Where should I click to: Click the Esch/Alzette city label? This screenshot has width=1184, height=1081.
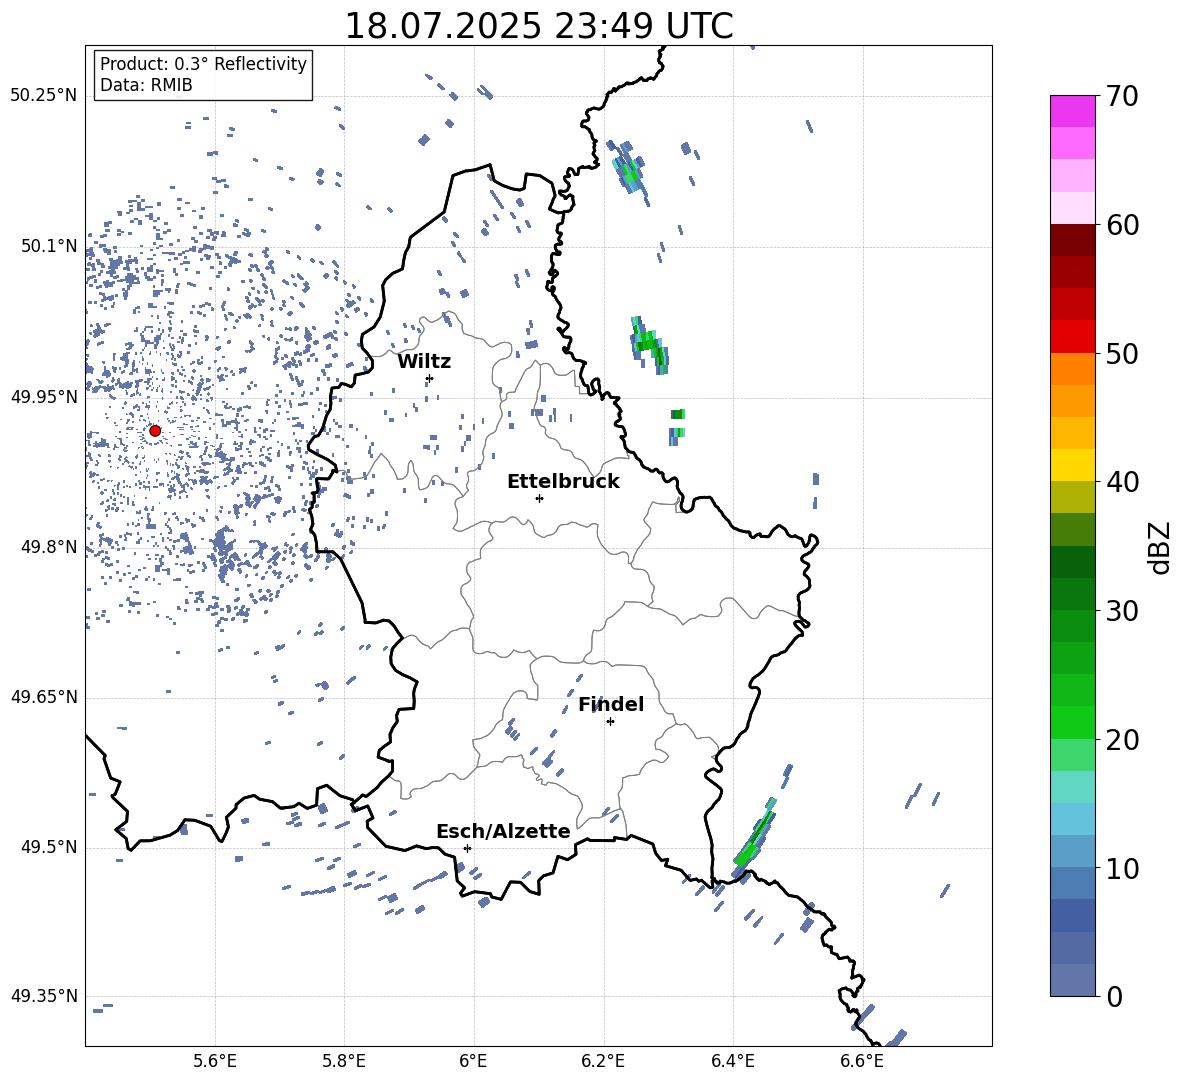[503, 831]
